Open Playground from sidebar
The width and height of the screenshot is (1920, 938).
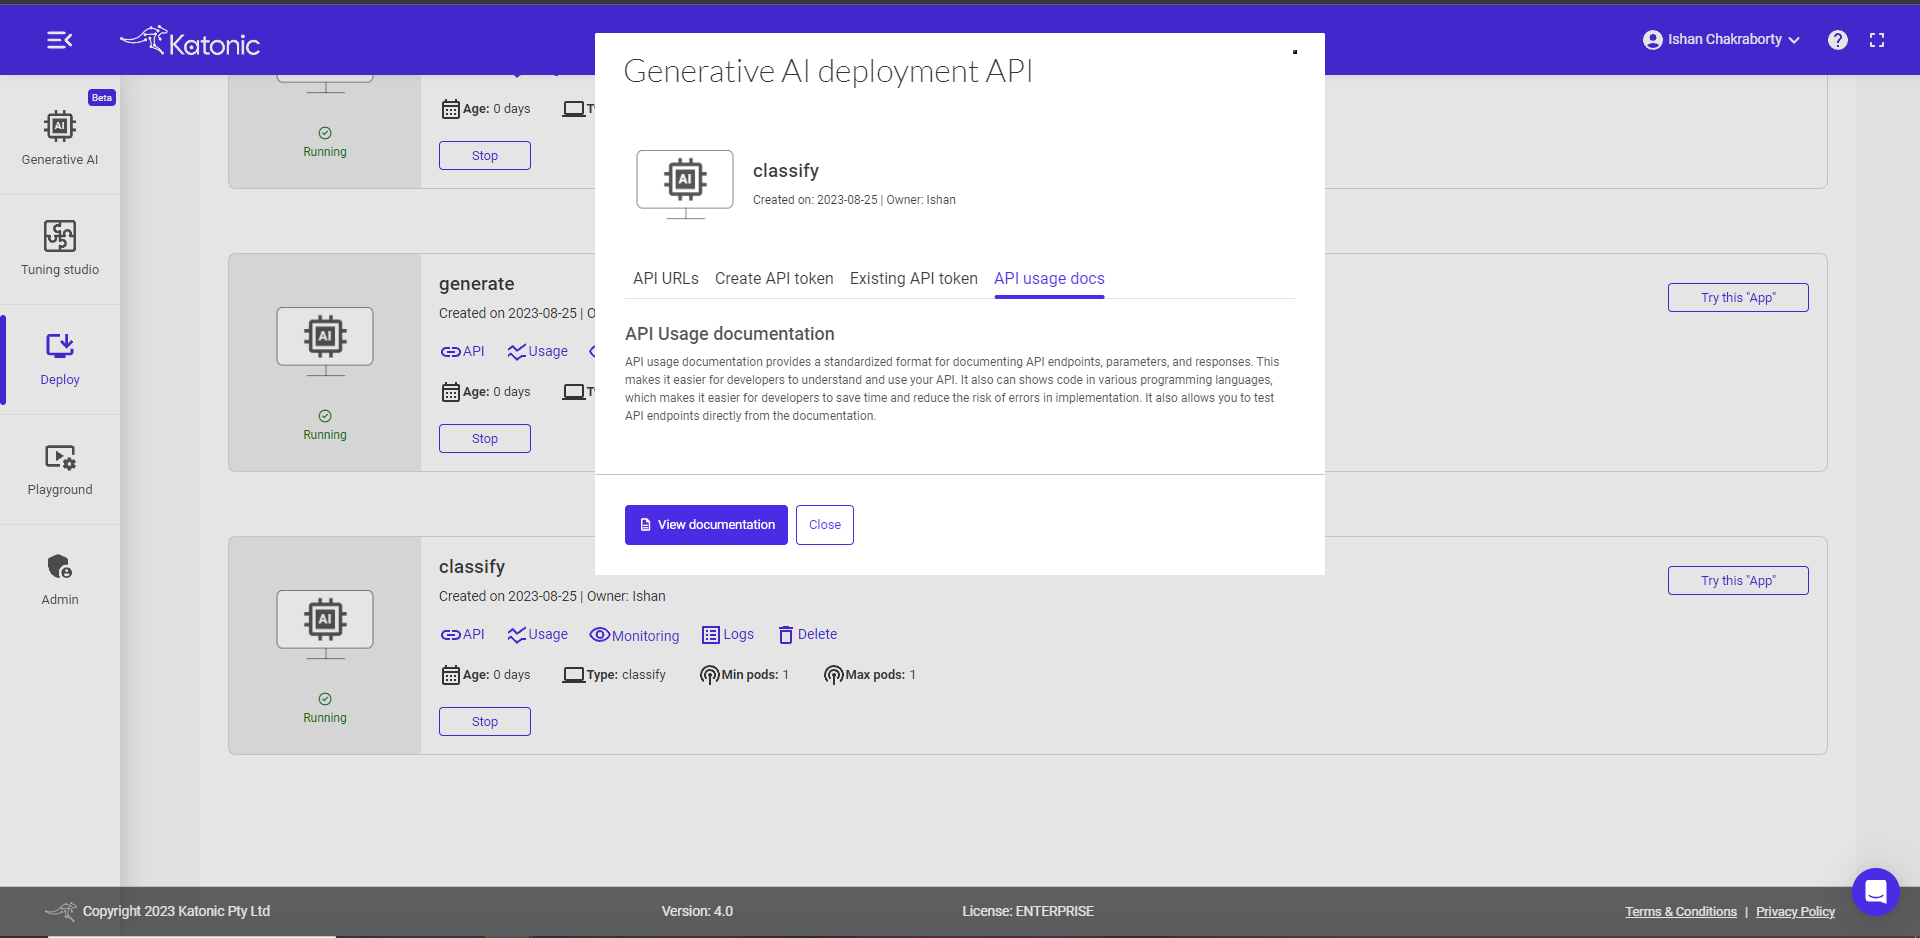(x=60, y=469)
